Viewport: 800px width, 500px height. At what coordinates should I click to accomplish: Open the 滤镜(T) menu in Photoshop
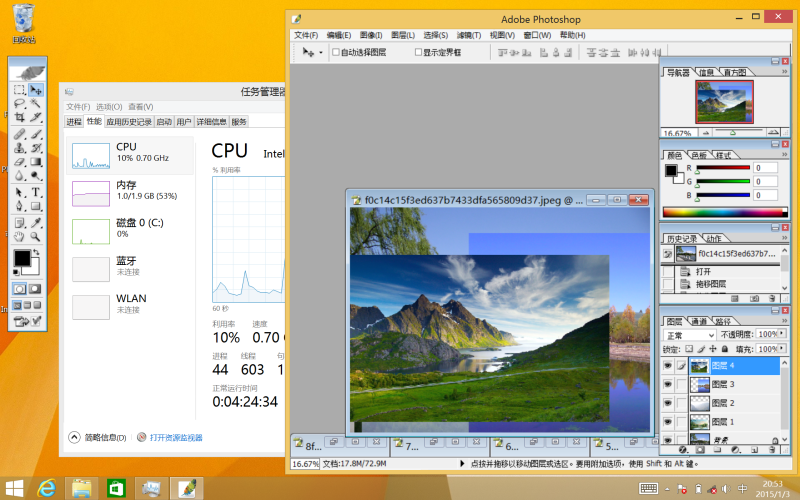point(469,35)
